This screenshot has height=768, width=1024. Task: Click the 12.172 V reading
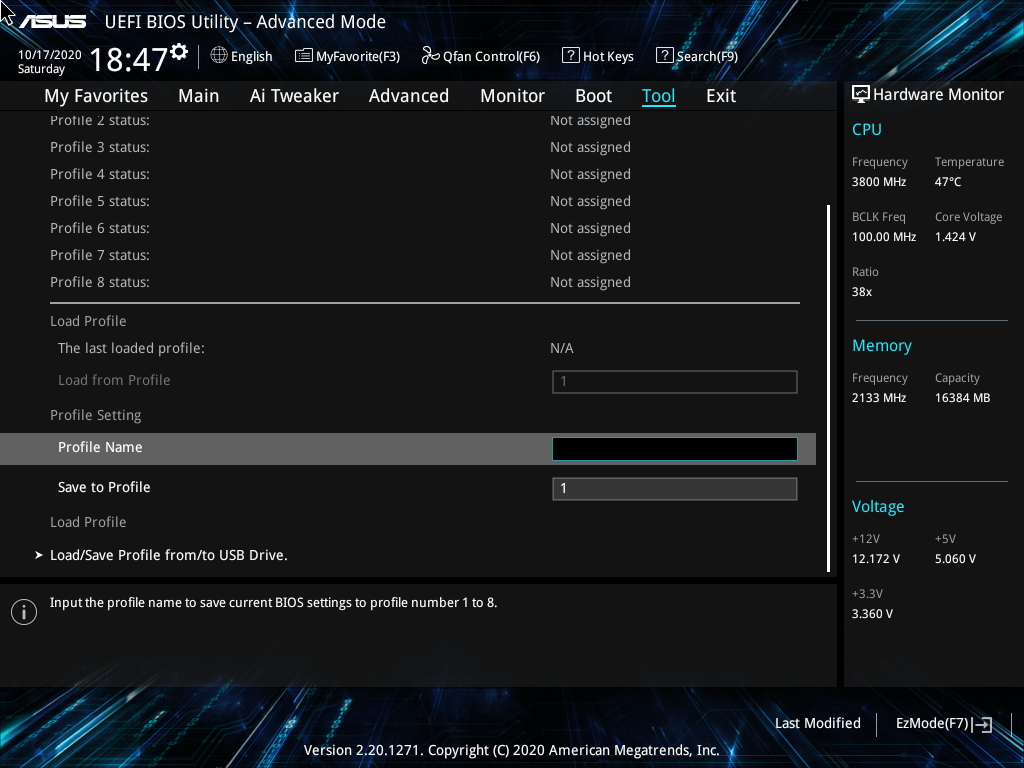pyautogui.click(x=876, y=559)
